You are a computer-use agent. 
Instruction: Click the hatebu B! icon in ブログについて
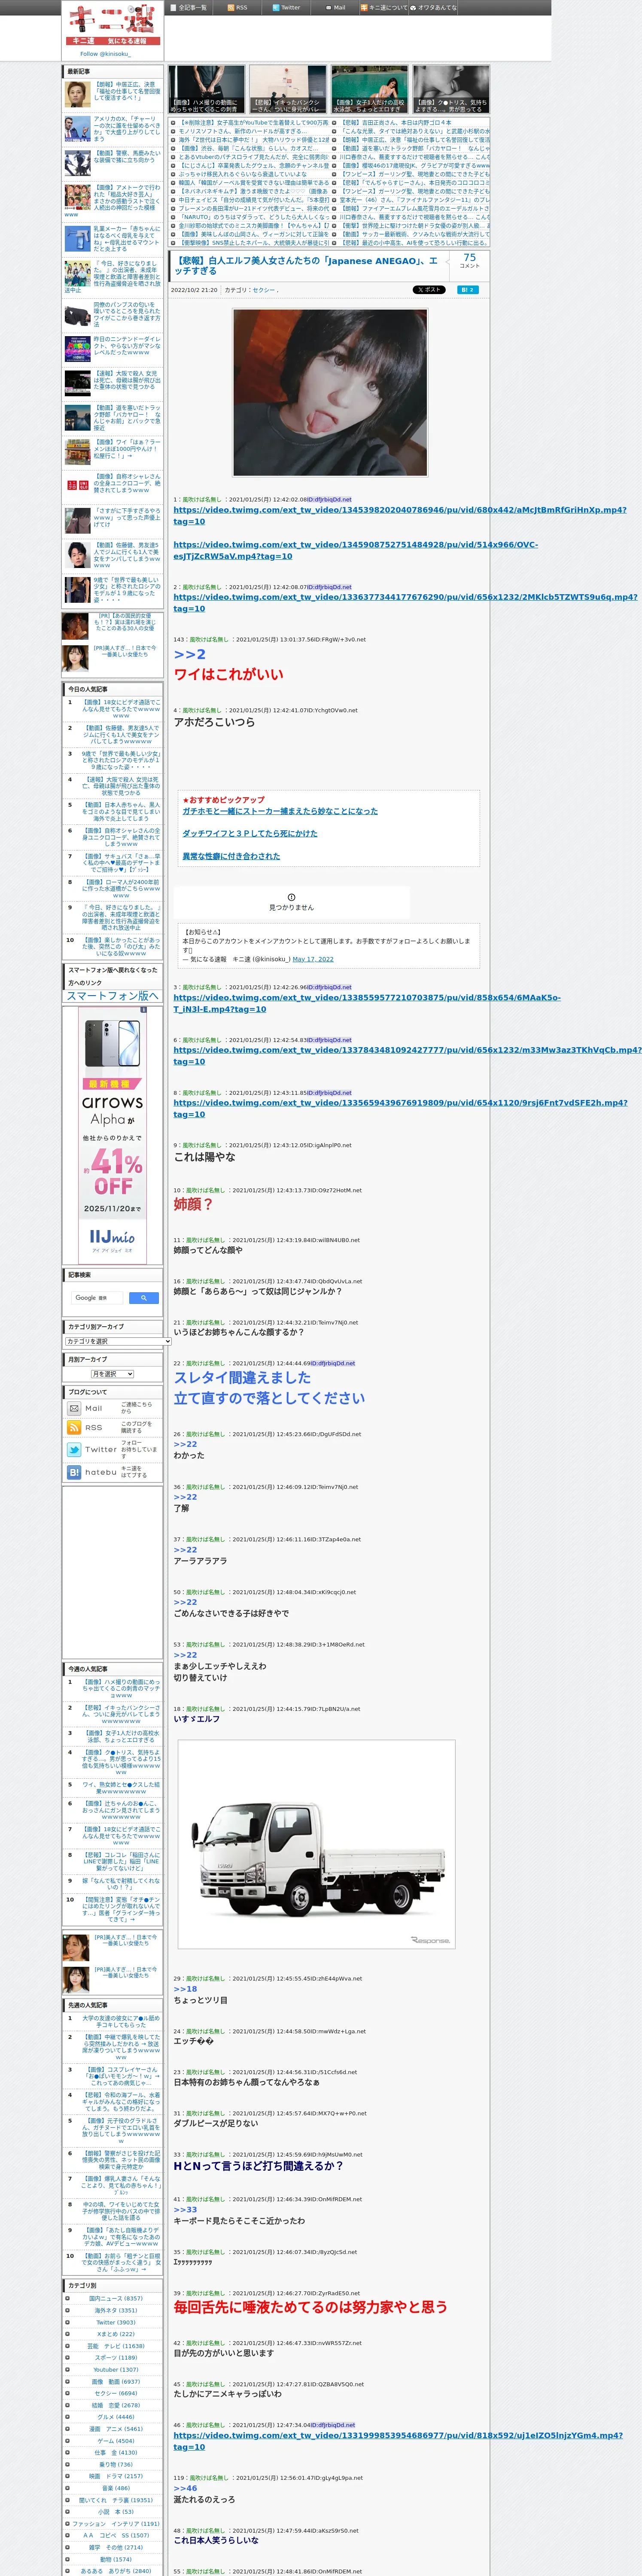click(74, 1472)
